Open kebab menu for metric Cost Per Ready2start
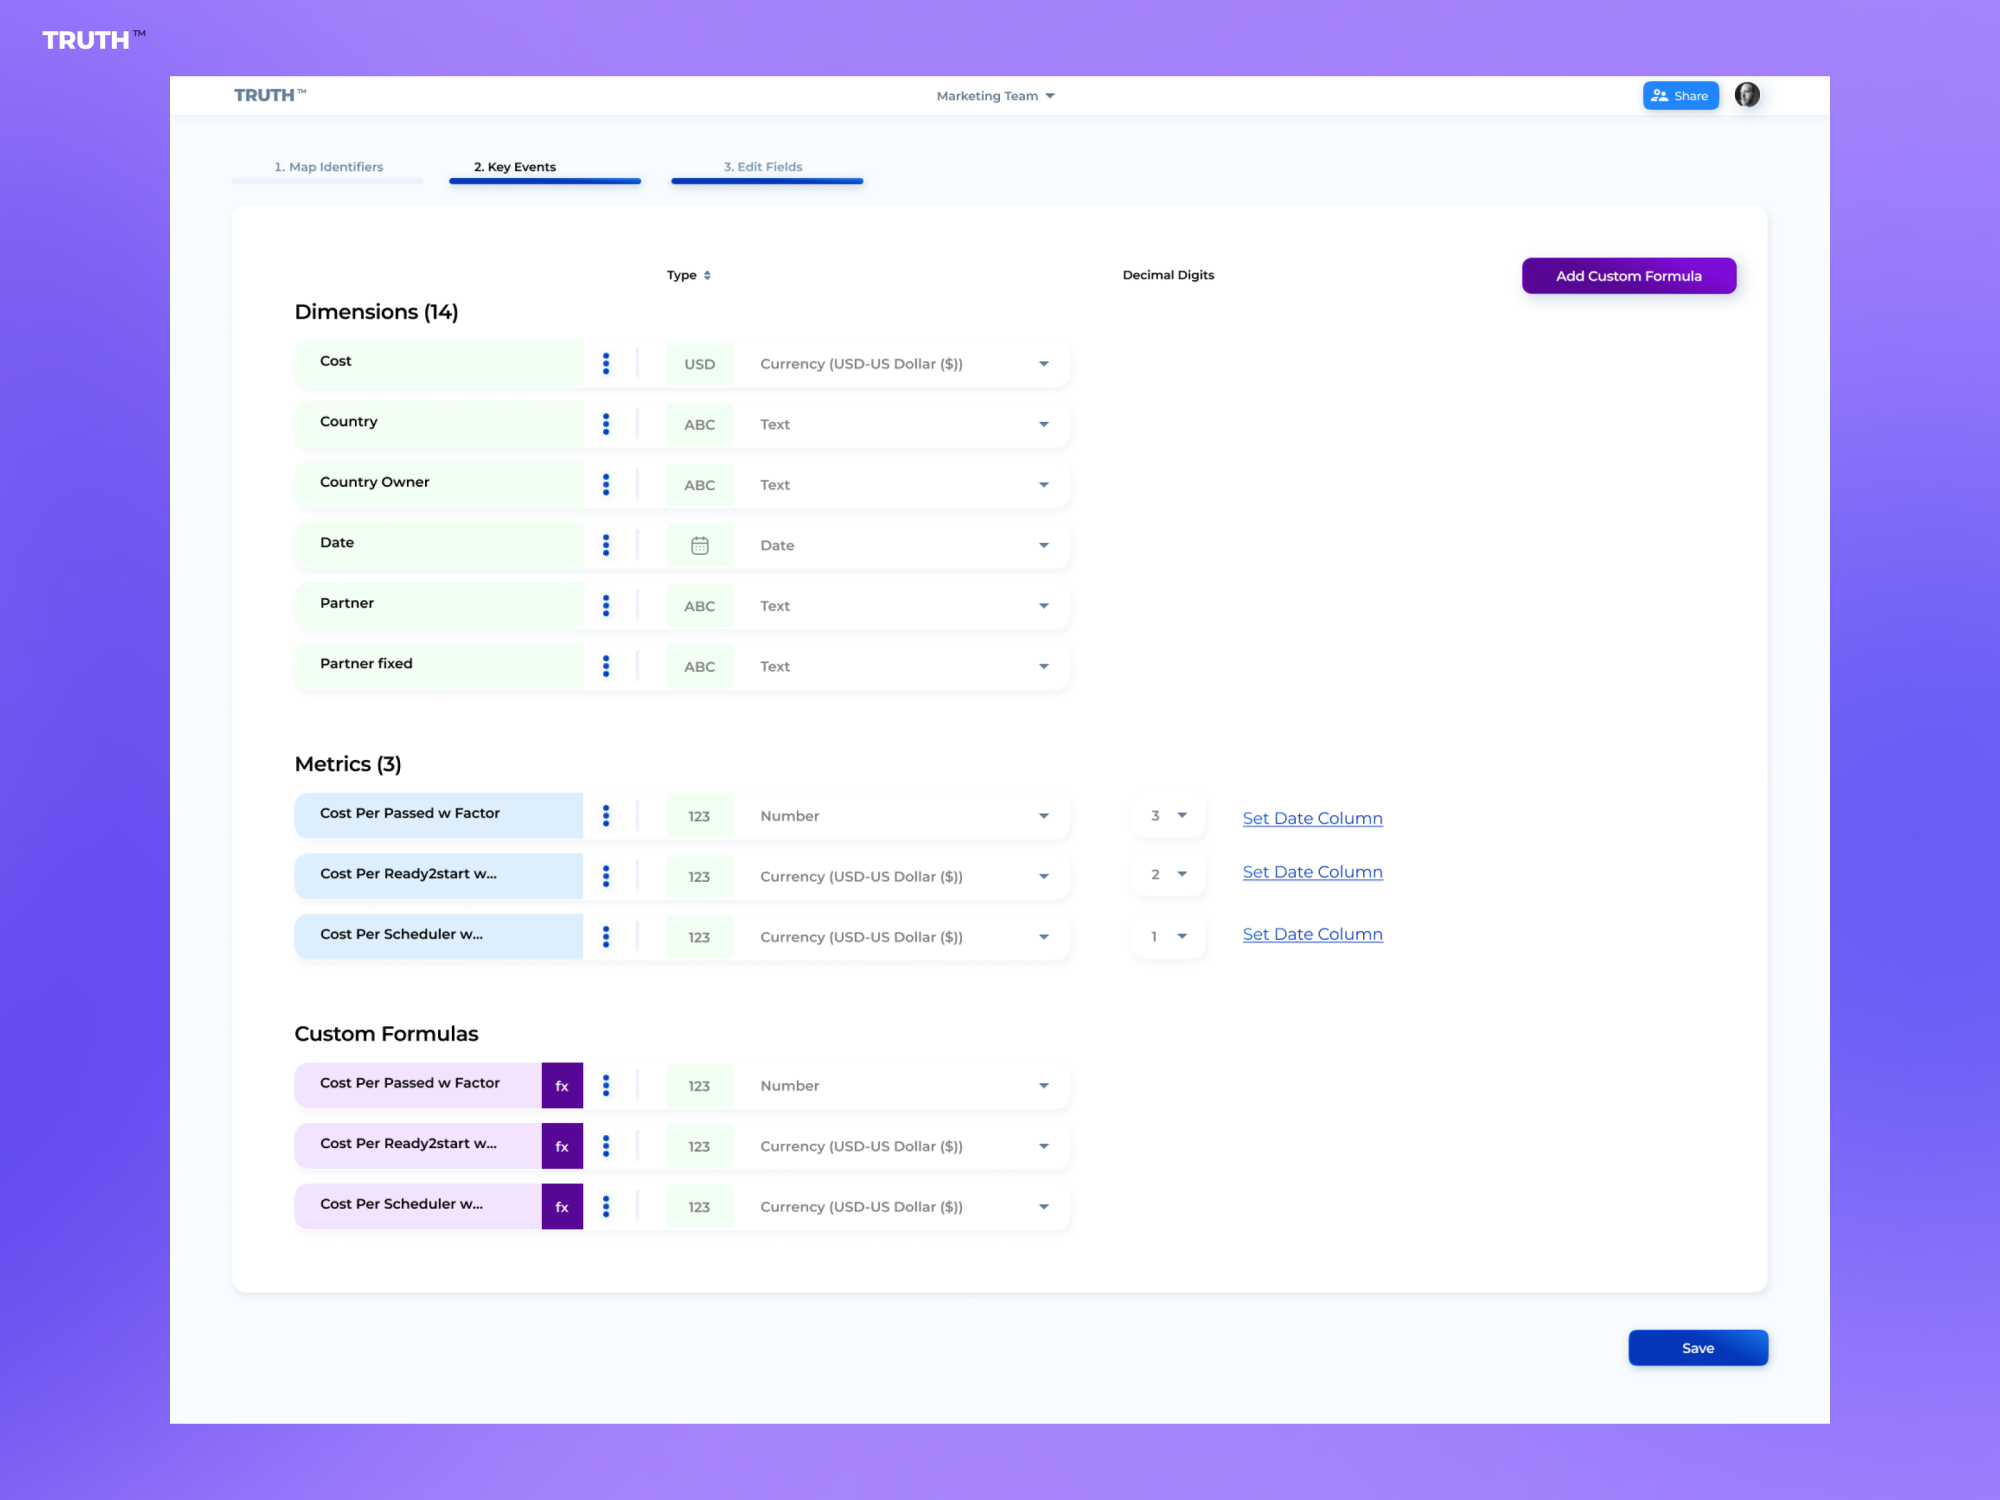 [606, 876]
